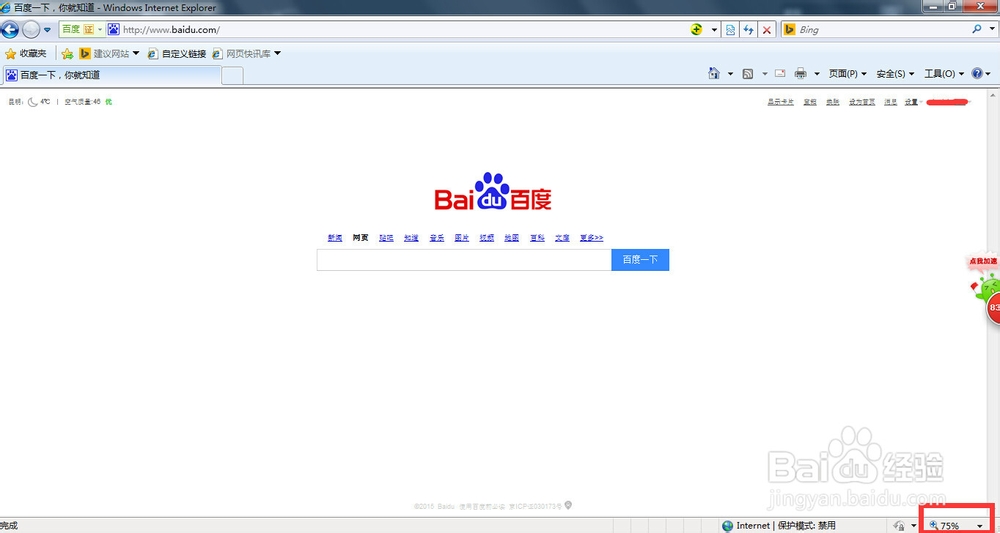Open the 视频 link
Viewport: 1000px width, 533px height.
487,238
